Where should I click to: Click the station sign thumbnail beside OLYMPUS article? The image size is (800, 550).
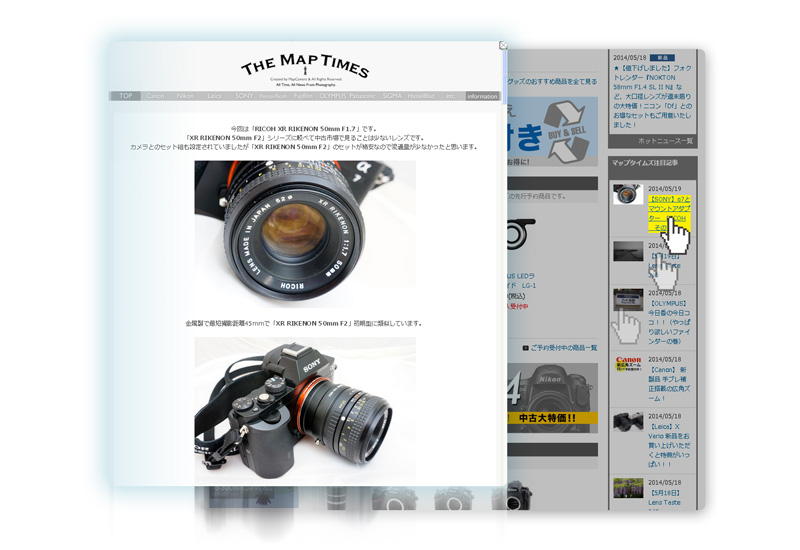(628, 300)
